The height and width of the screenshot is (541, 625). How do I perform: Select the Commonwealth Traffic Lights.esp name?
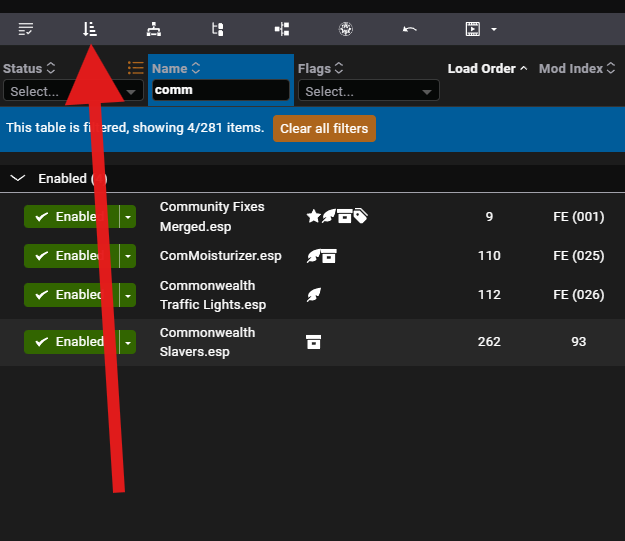pos(213,295)
